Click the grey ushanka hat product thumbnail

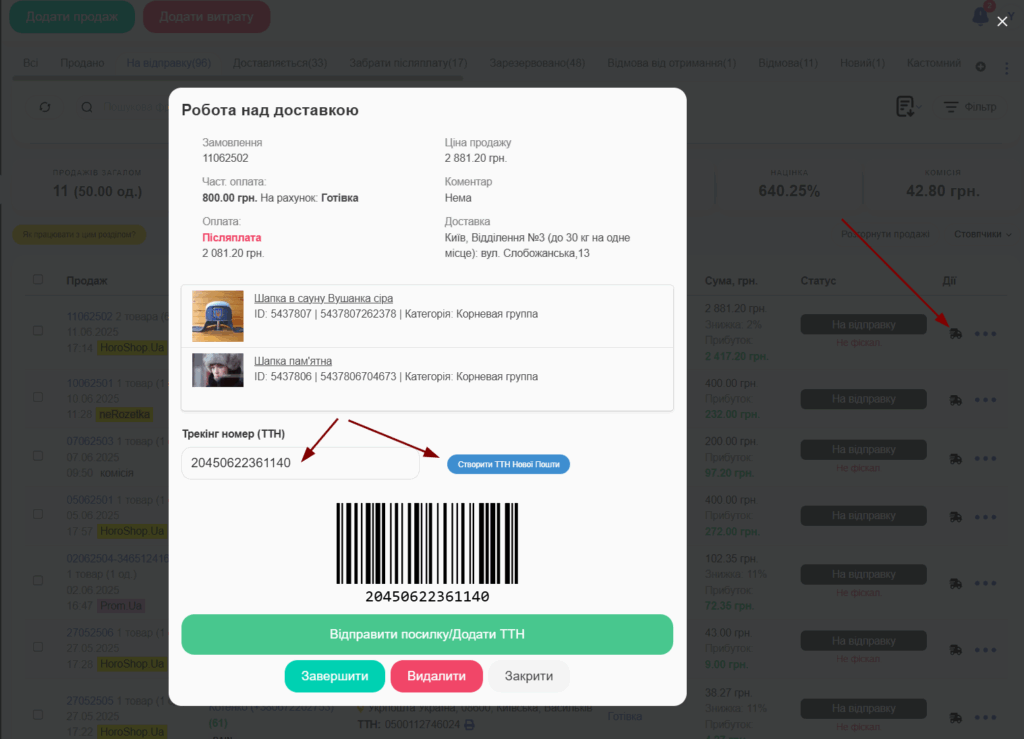(217, 316)
